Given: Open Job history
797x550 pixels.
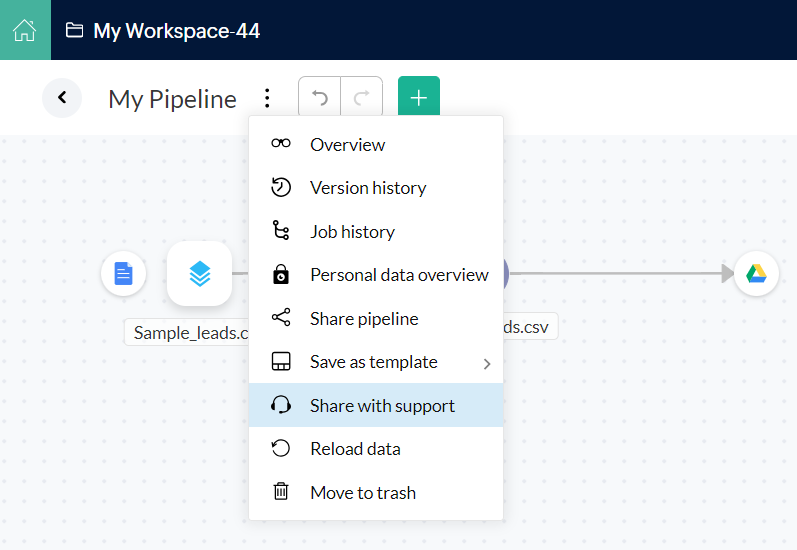Looking at the screenshot, I should tap(352, 232).
